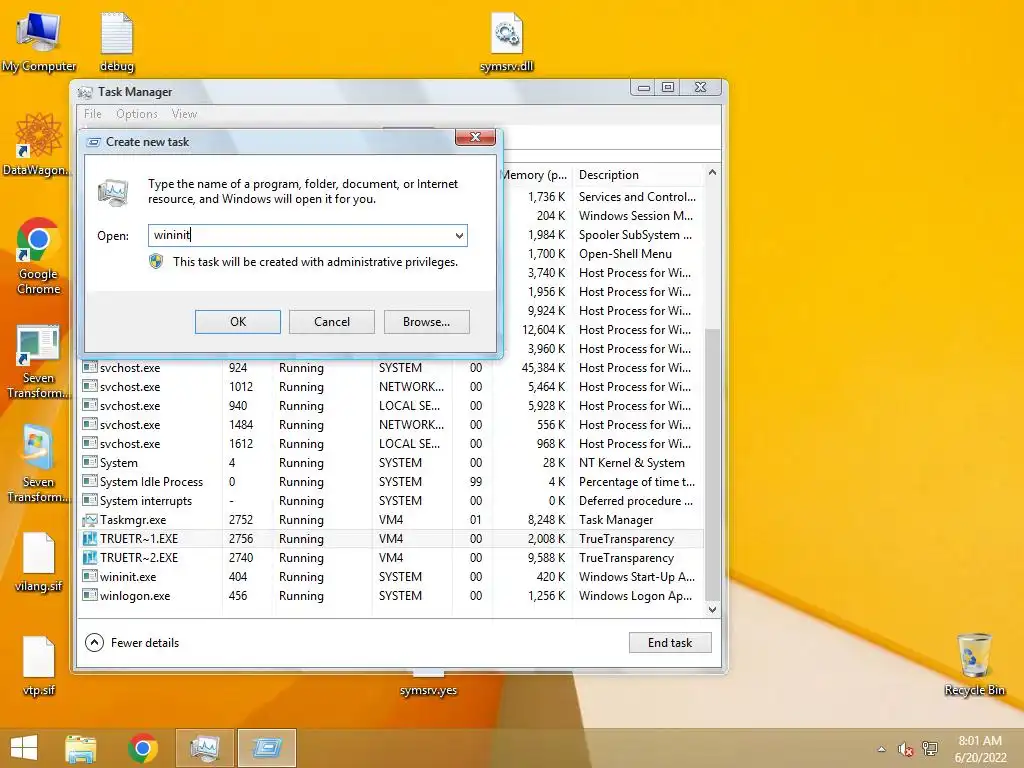Image resolution: width=1024 pixels, height=768 pixels.
Task: Open the Options menu in Task Manager
Action: 136,114
